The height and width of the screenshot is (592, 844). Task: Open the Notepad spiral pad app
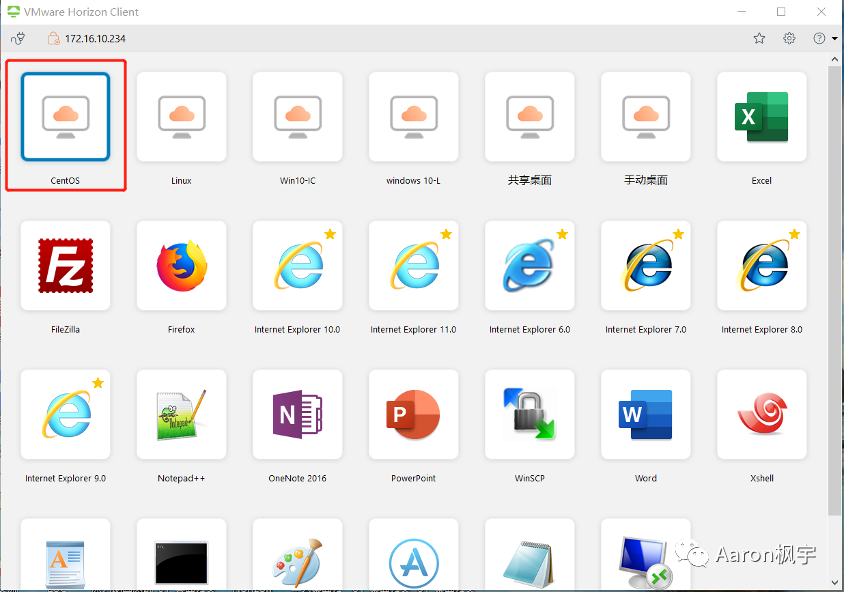(530, 554)
